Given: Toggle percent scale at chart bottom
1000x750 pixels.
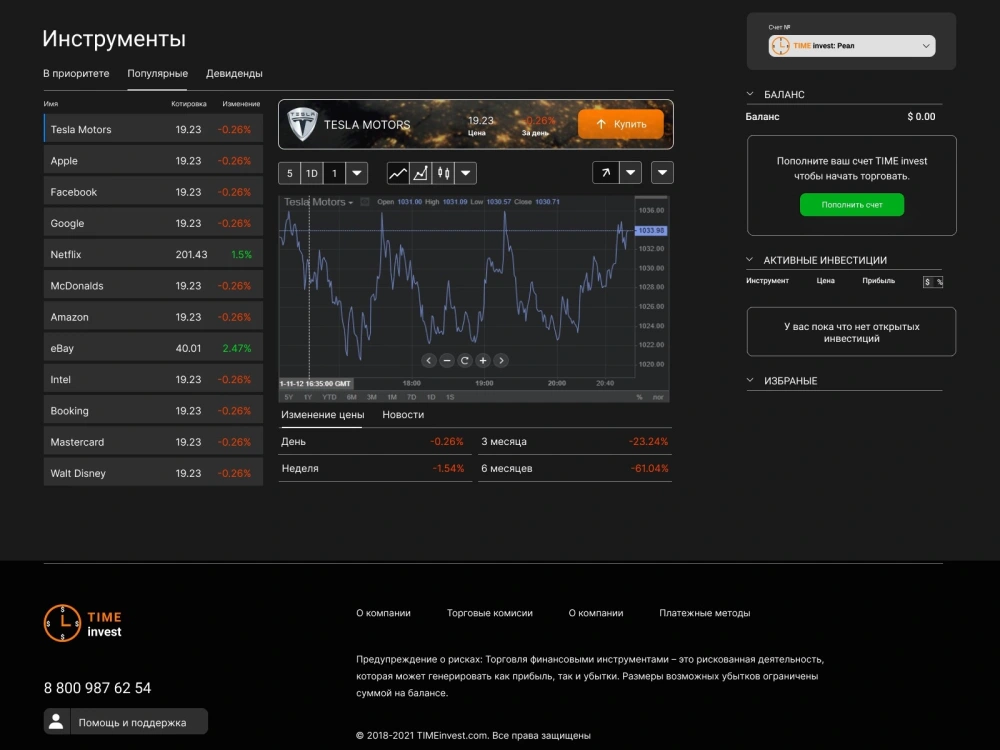Looking at the screenshot, I should pos(639,397).
